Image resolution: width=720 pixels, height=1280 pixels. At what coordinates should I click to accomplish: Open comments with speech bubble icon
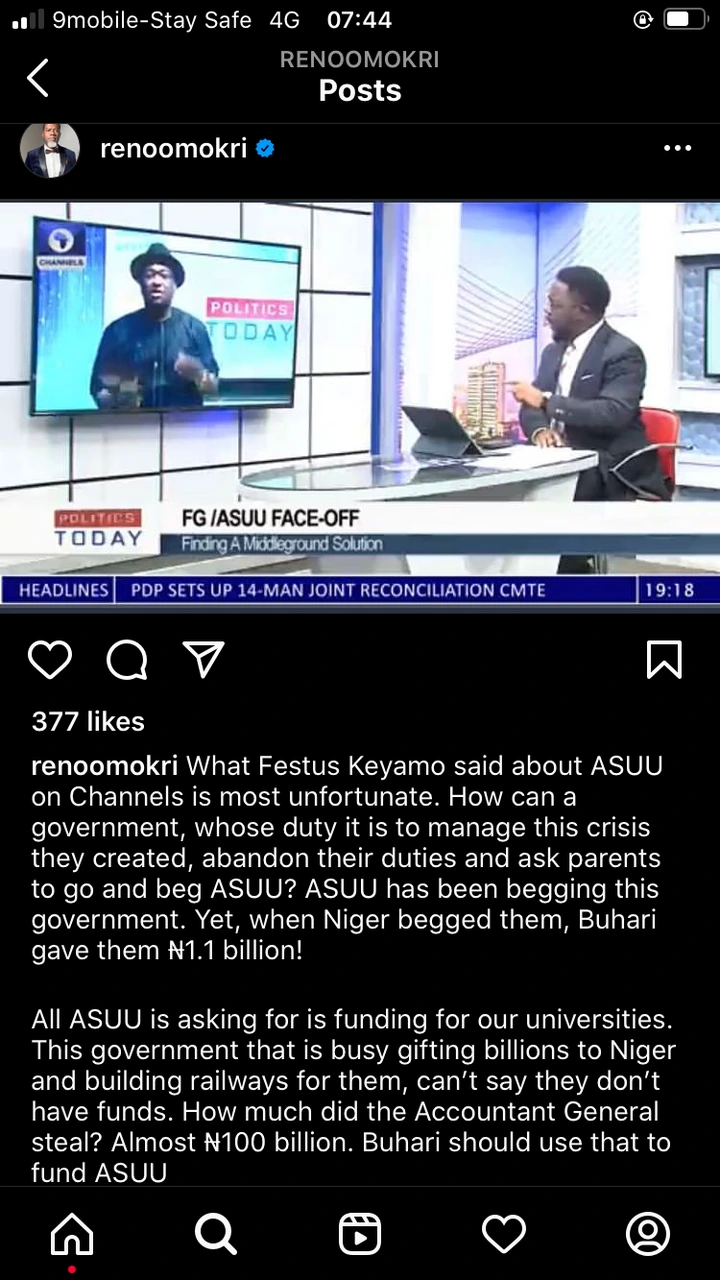tap(127, 660)
